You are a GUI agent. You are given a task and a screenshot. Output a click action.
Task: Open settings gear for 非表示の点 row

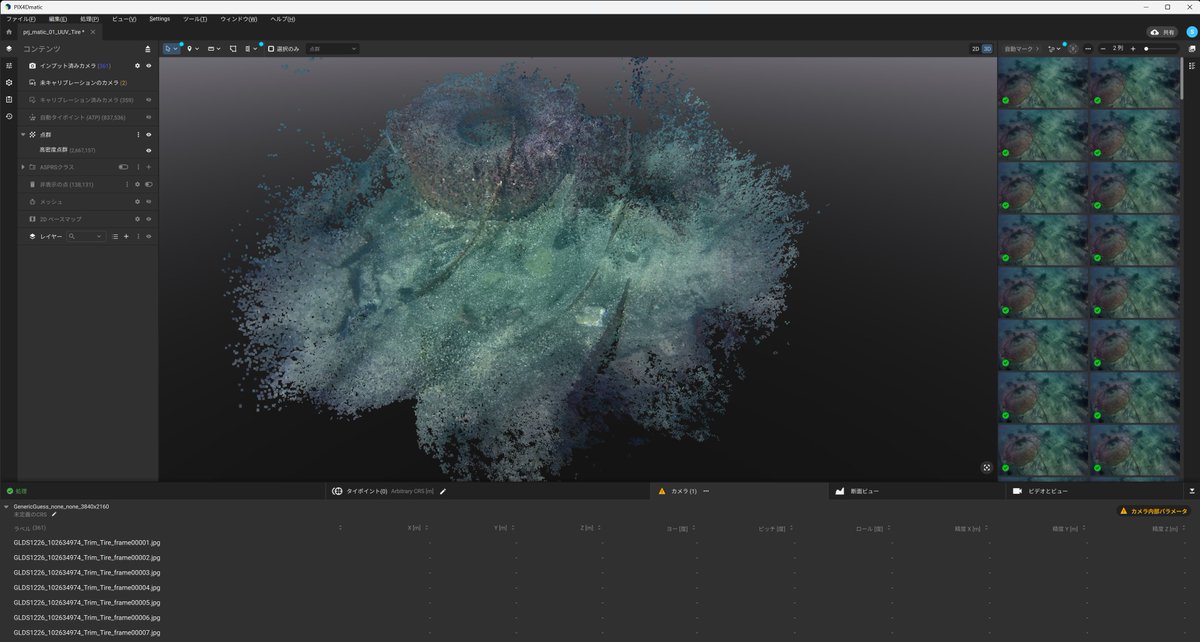(138, 185)
